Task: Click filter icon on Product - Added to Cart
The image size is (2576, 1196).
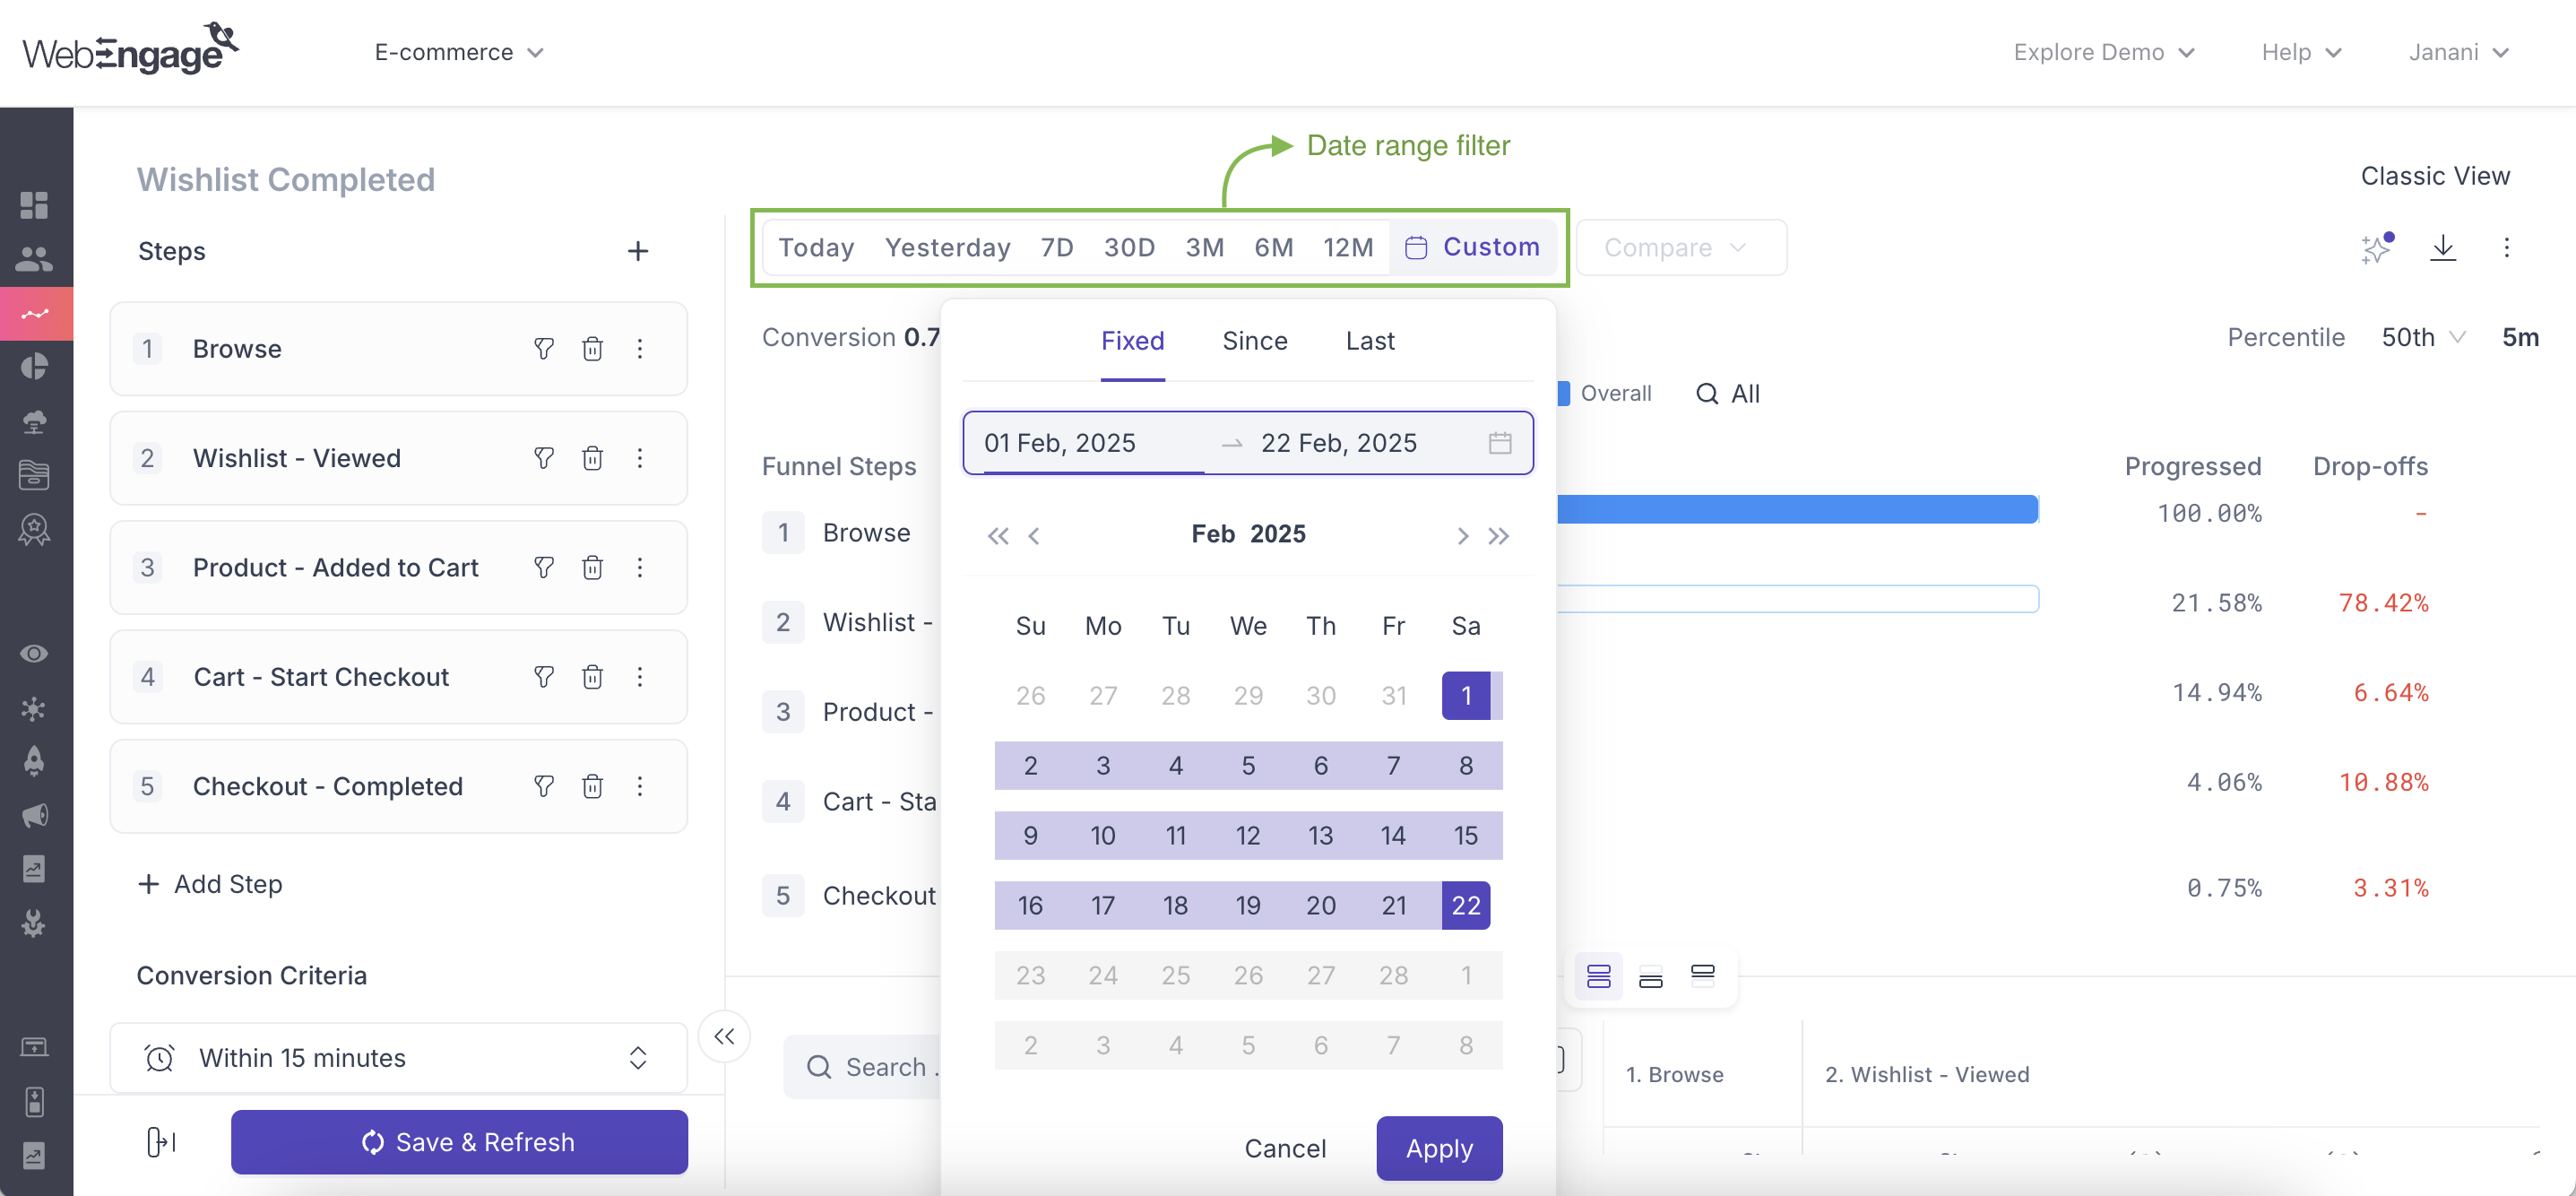Action: click(x=544, y=568)
